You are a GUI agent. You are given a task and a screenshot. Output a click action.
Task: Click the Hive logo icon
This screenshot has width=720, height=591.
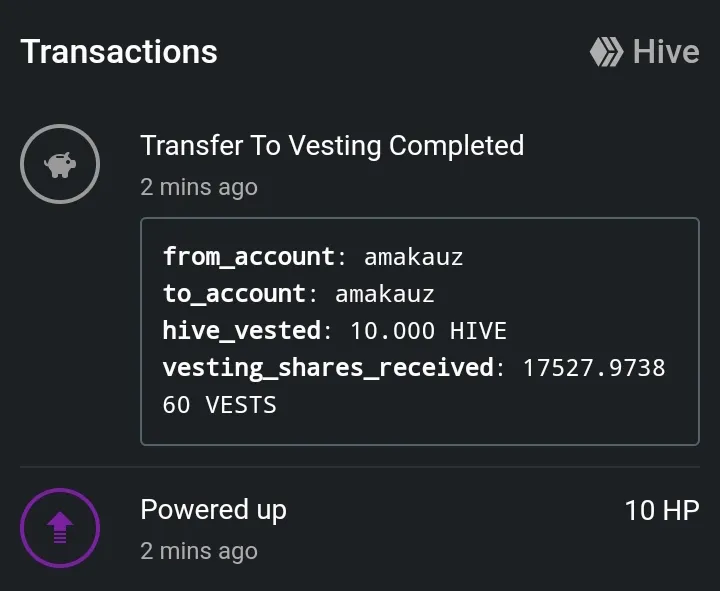point(606,52)
